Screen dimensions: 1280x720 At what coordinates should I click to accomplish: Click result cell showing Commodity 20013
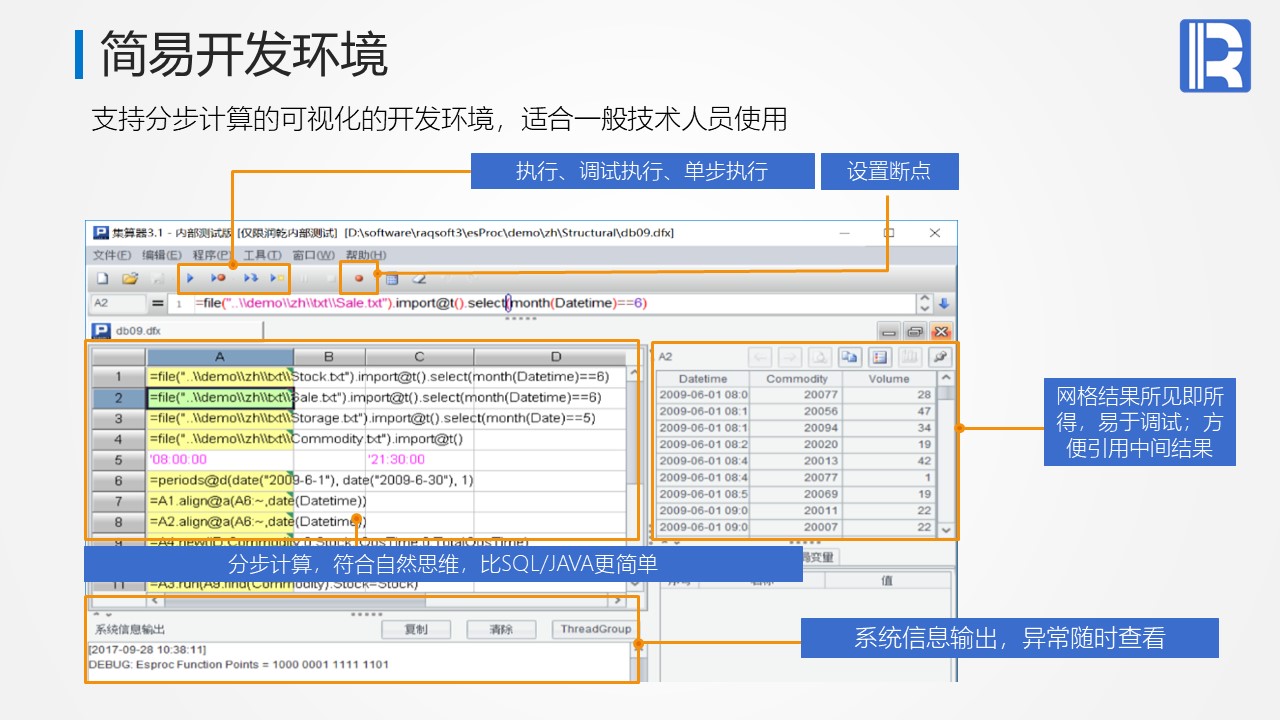(x=797, y=461)
